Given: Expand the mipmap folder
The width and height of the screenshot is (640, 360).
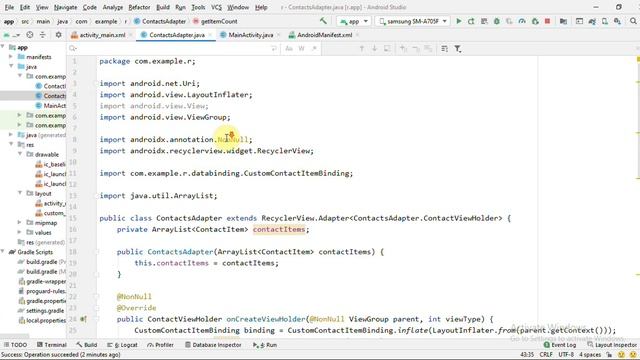Looking at the screenshot, I should (x=20, y=222).
